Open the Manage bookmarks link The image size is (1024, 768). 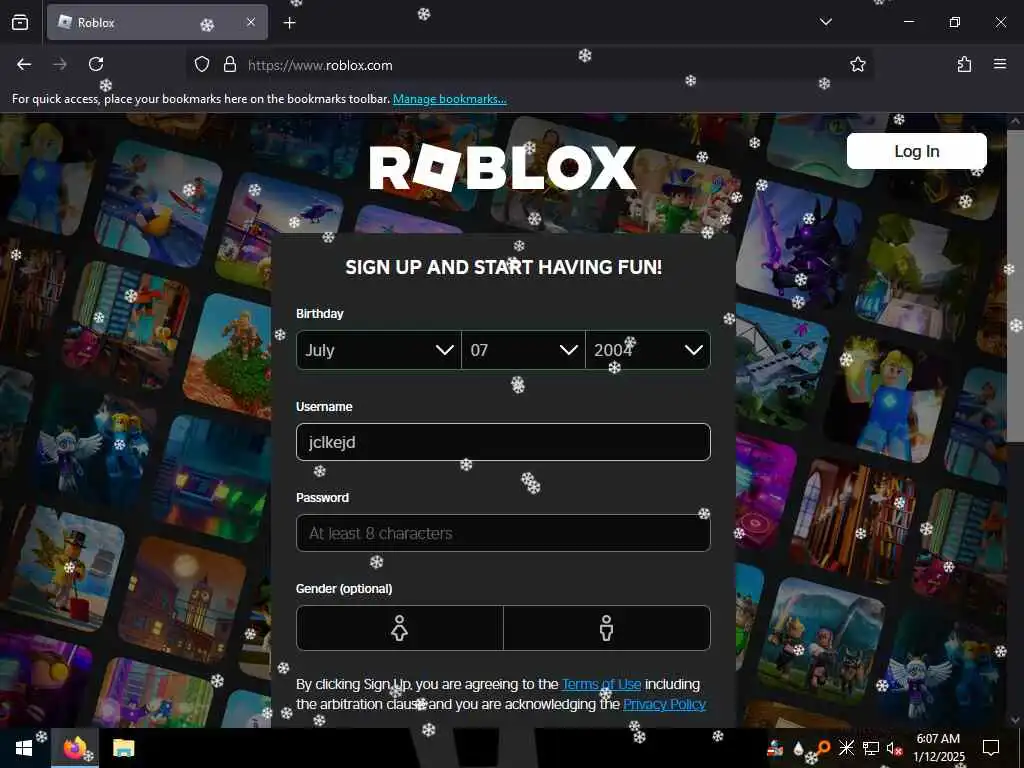(449, 99)
